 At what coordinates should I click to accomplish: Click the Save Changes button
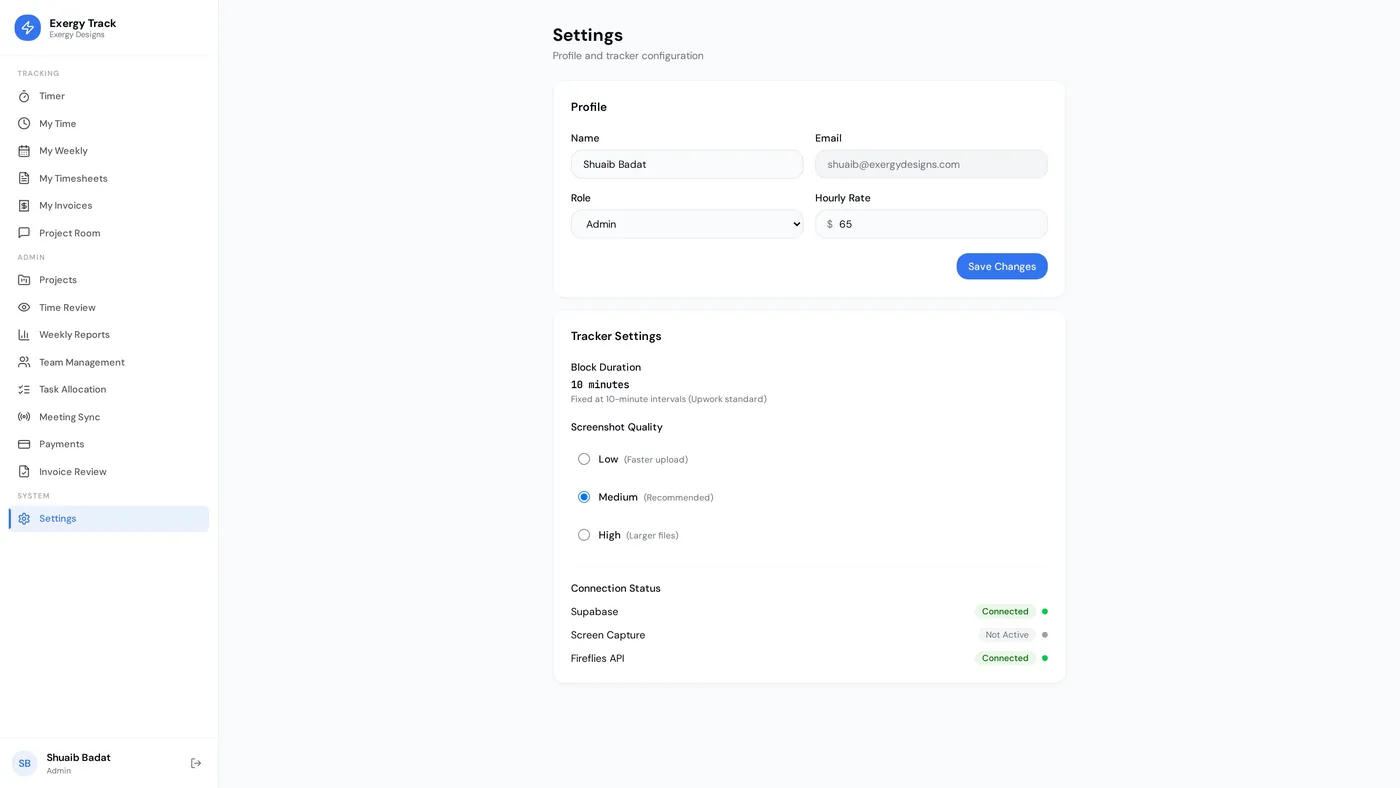1002,266
